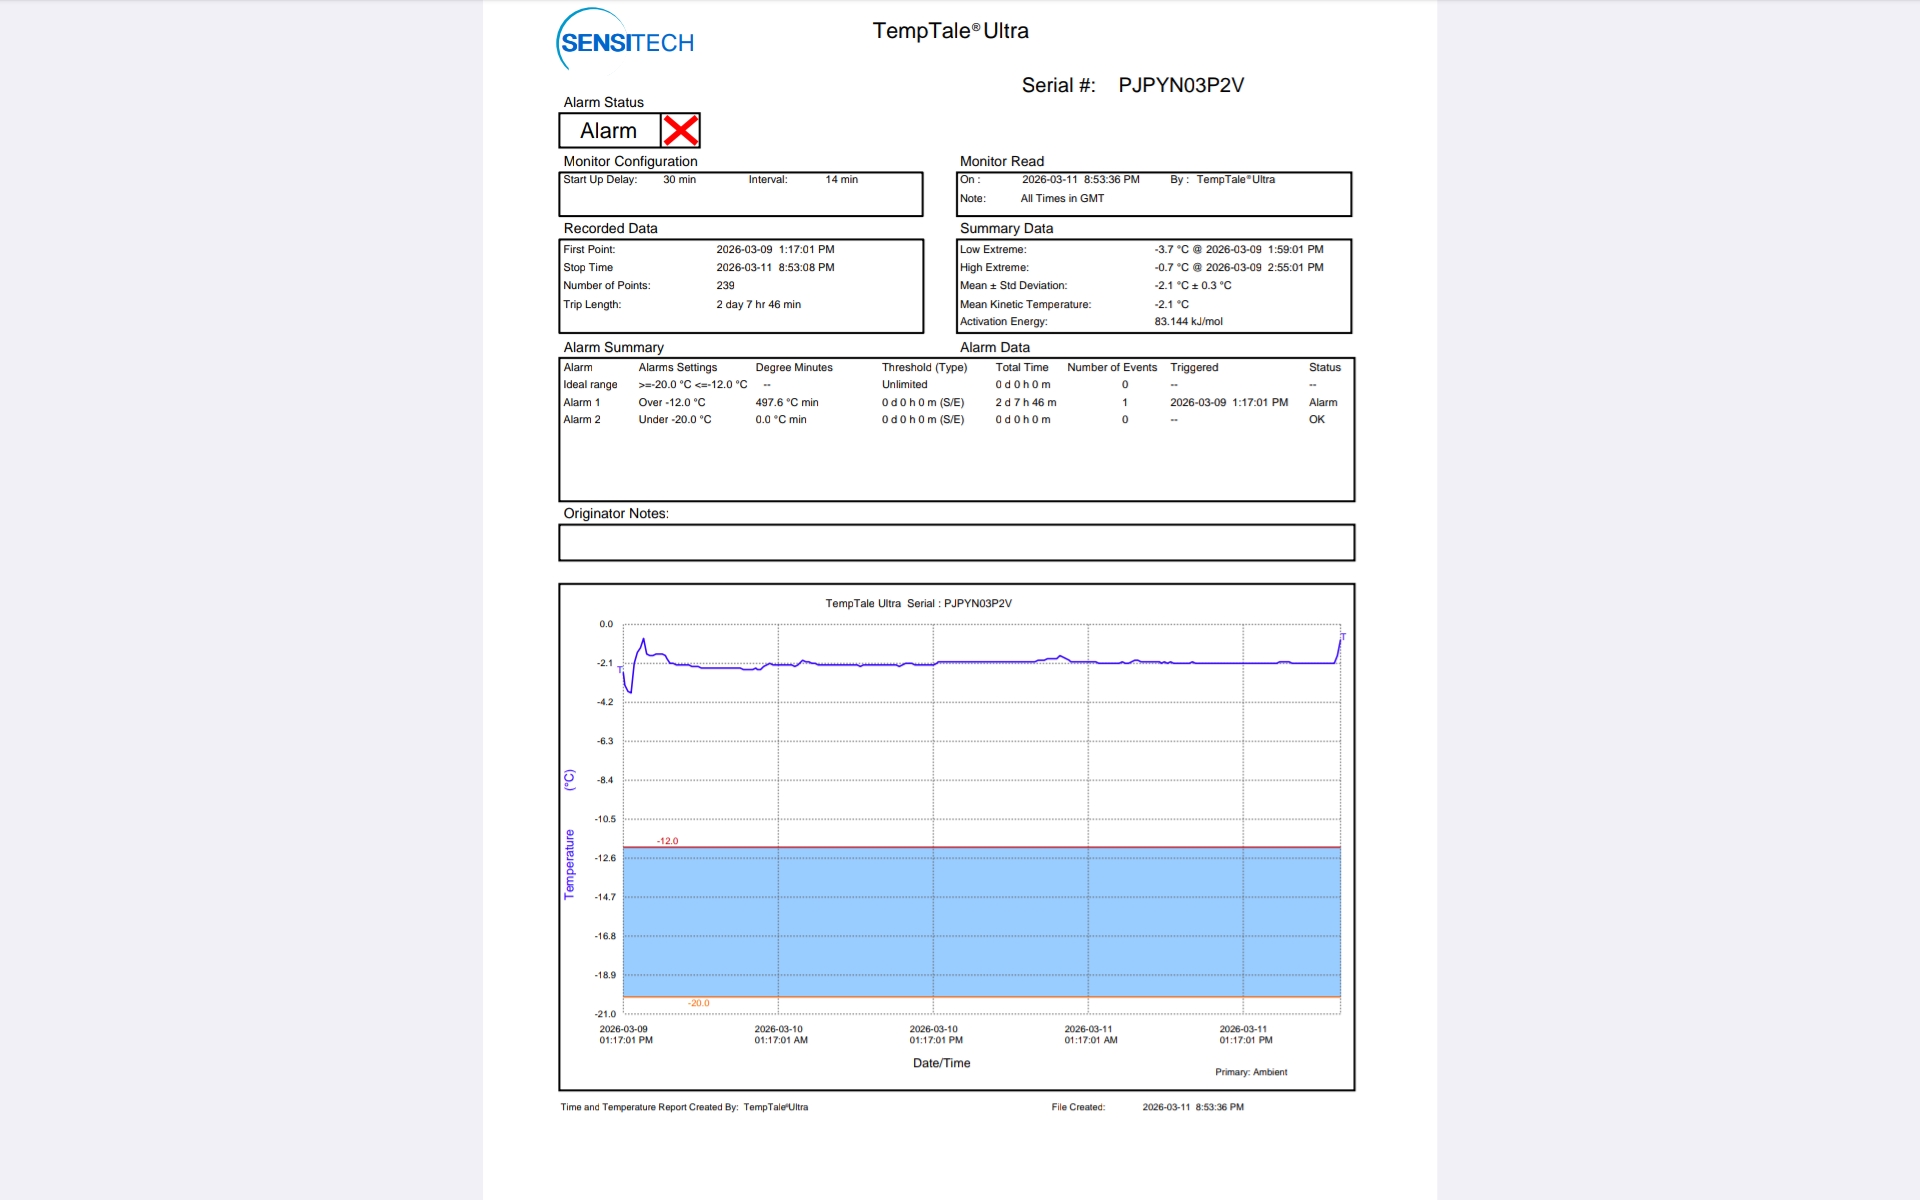Click the red X alarm icon
This screenshot has height=1200, width=1920.
pyautogui.click(x=680, y=131)
